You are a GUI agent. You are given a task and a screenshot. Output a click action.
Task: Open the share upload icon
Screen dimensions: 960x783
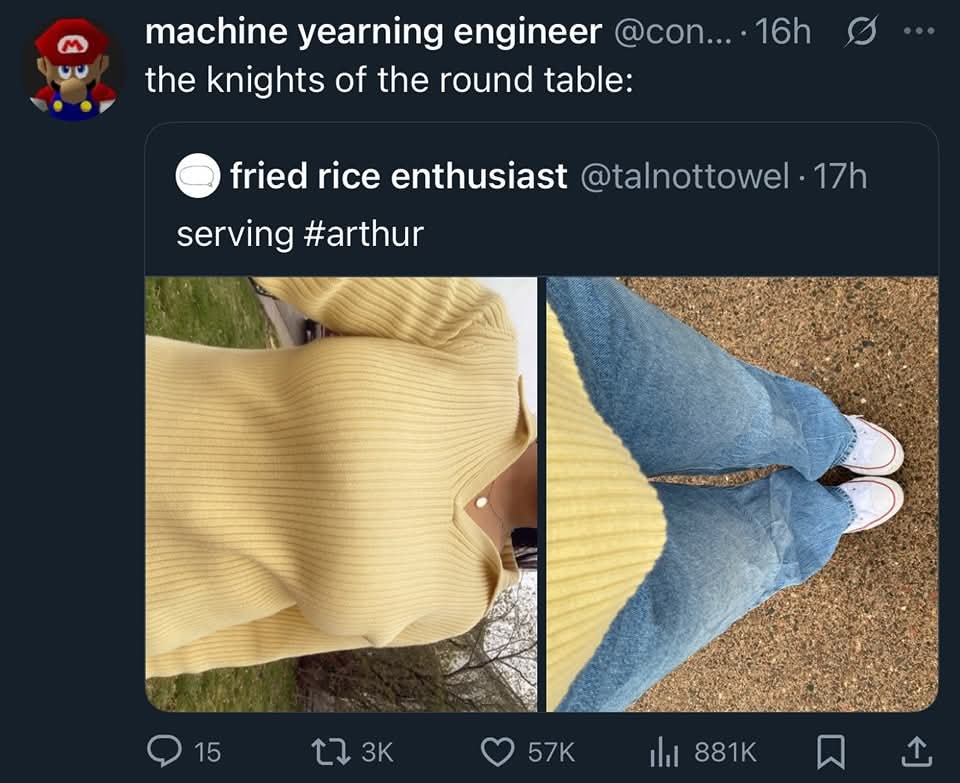[x=917, y=752]
